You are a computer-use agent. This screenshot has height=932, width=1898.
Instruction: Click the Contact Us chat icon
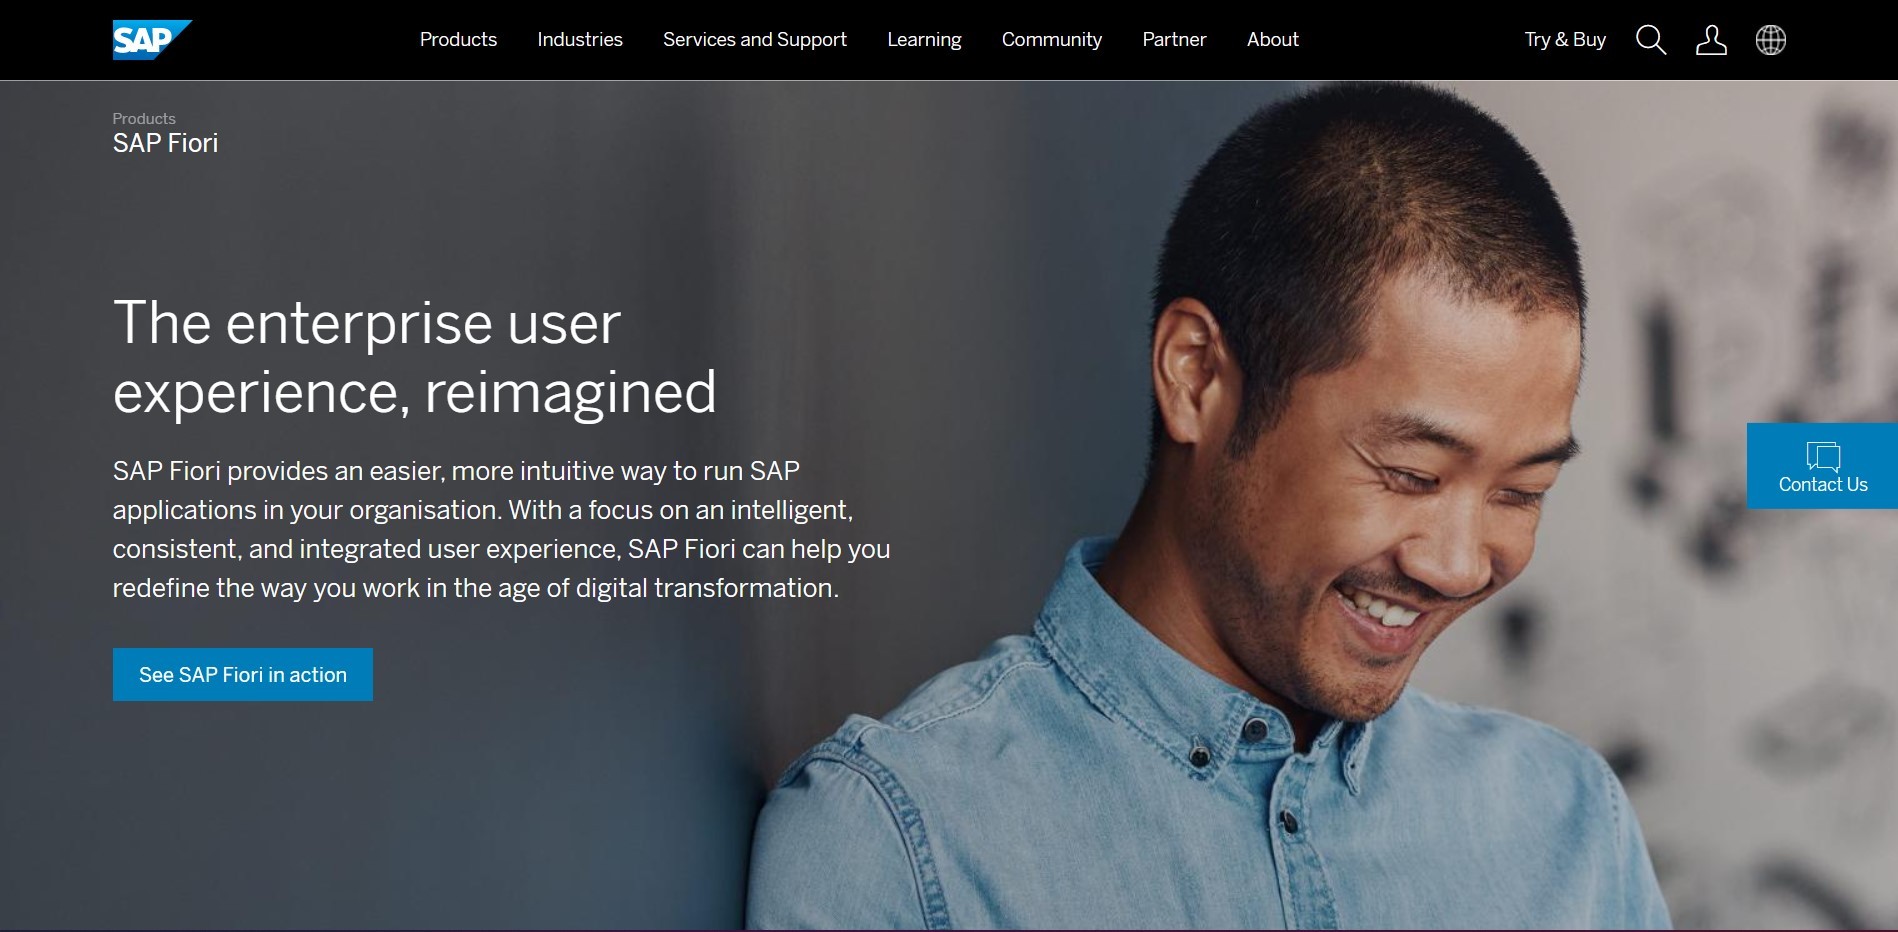point(1823,456)
